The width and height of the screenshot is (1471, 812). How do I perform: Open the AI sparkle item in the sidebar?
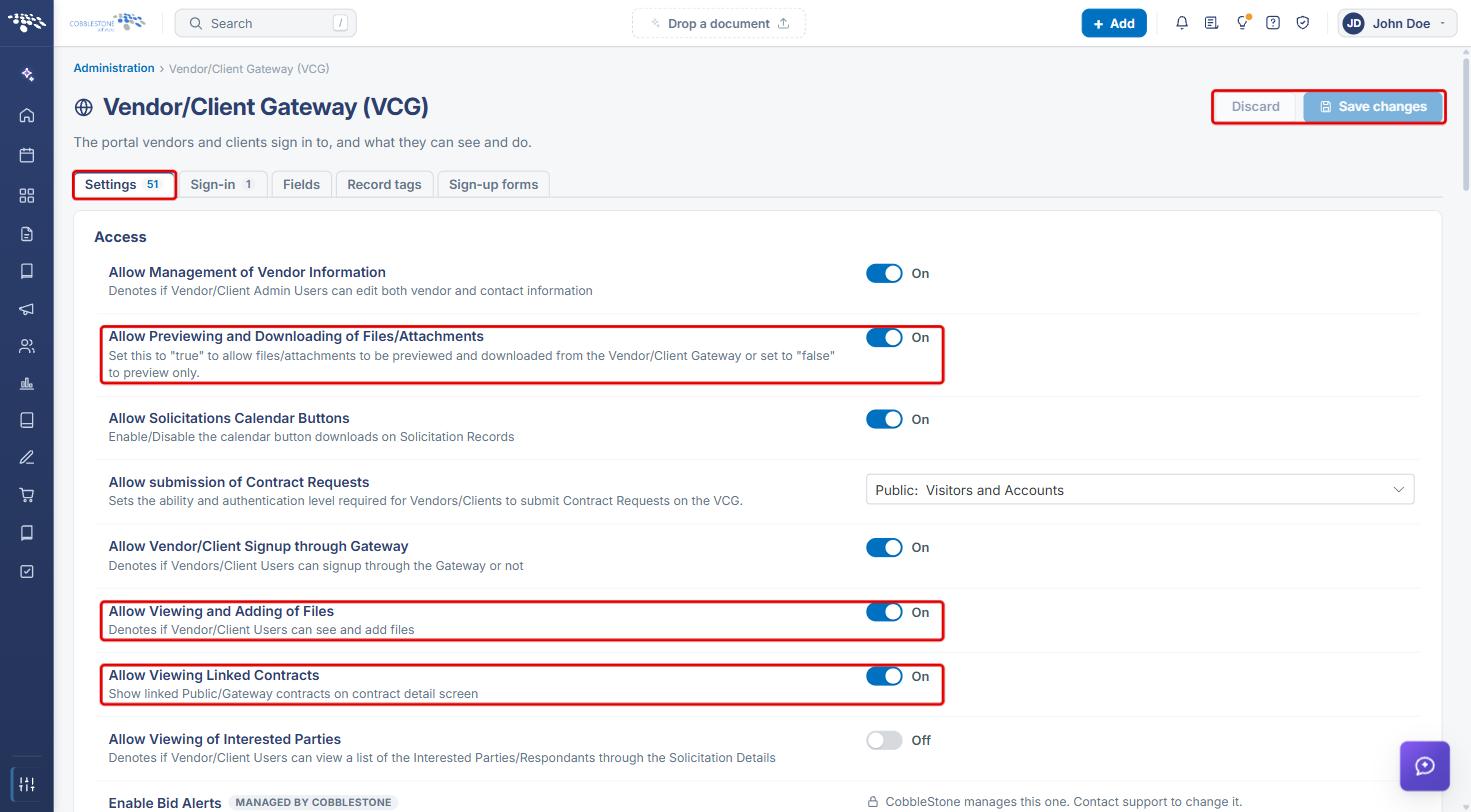pyautogui.click(x=27, y=75)
